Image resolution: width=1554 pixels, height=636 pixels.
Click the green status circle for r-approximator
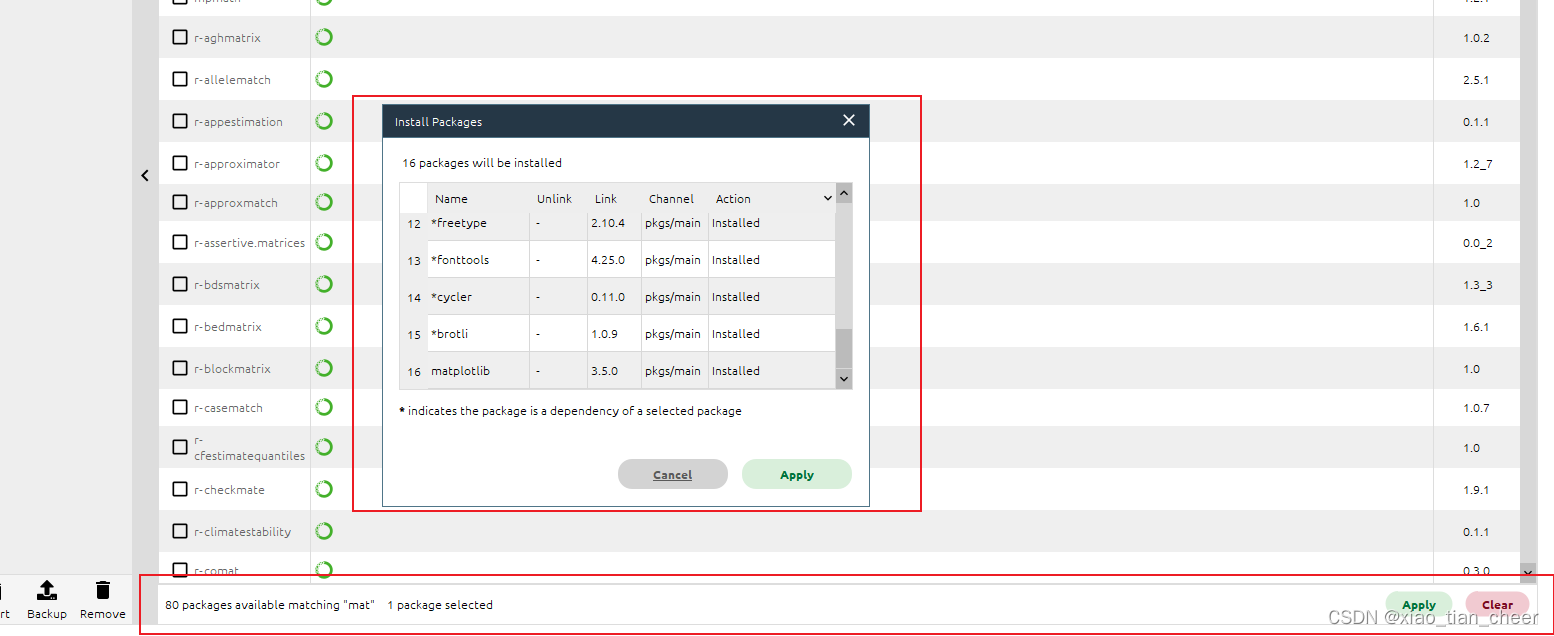pos(324,163)
